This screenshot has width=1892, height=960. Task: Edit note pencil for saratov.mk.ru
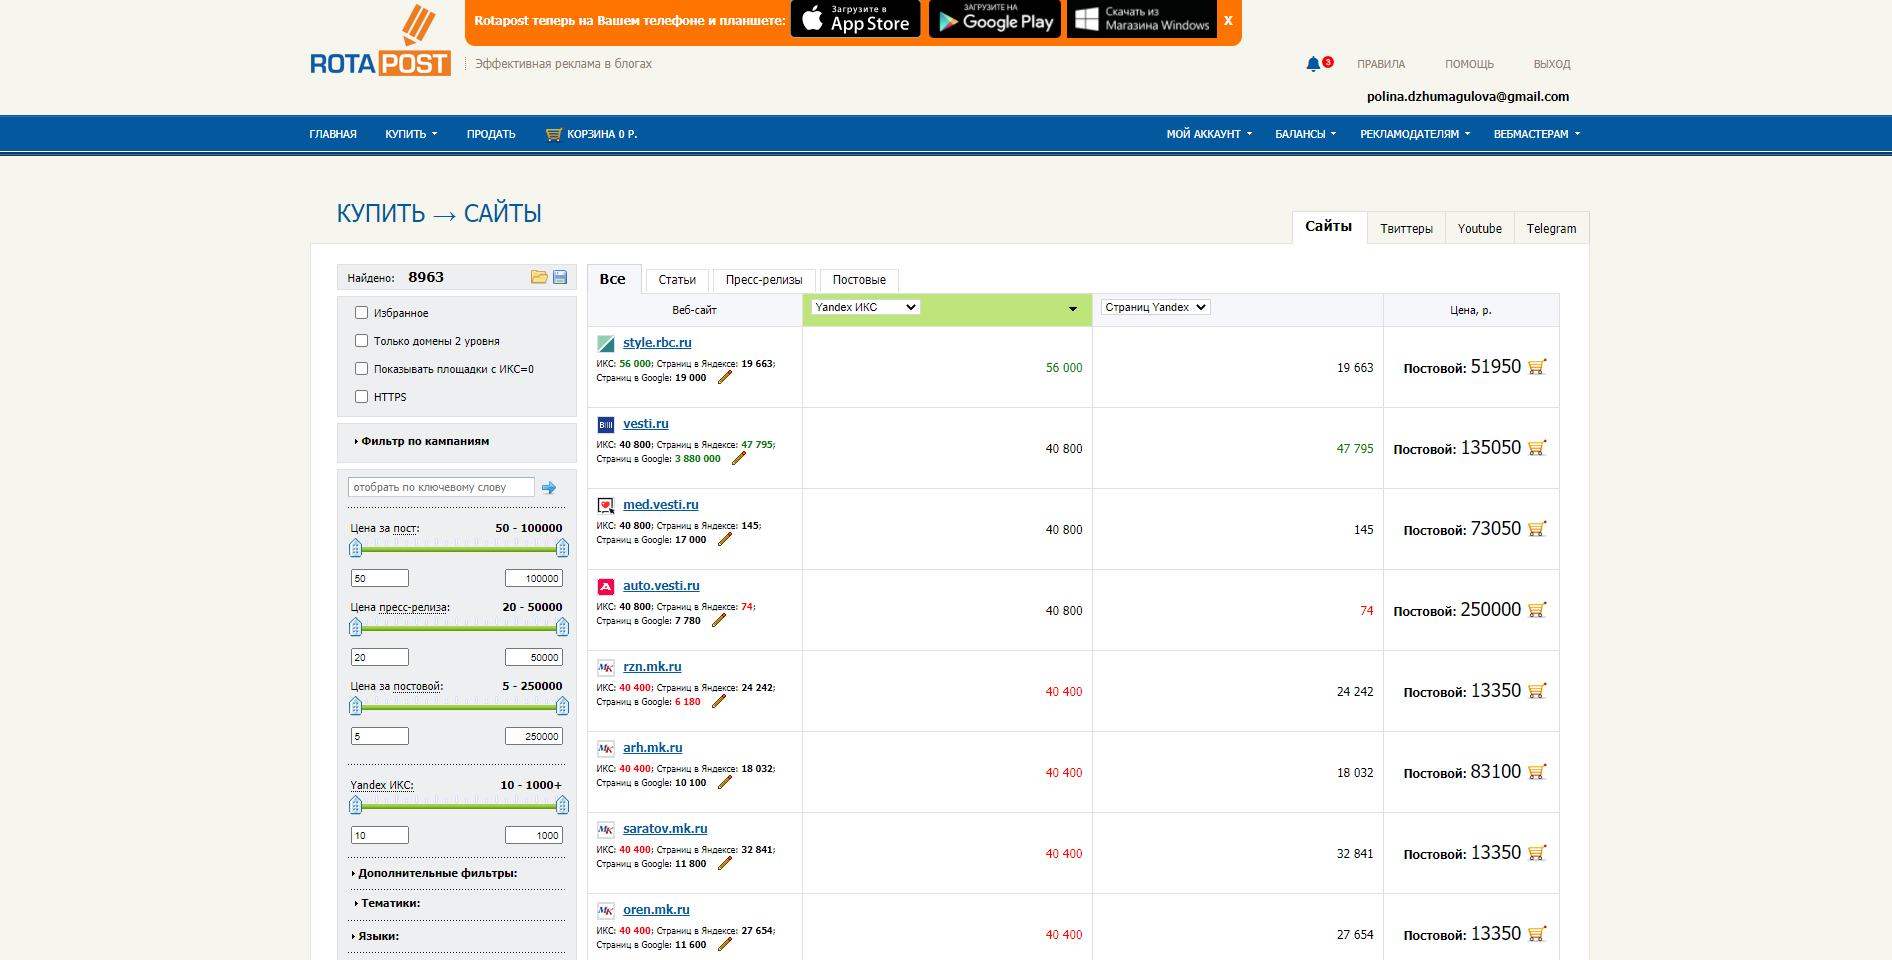coord(725,863)
